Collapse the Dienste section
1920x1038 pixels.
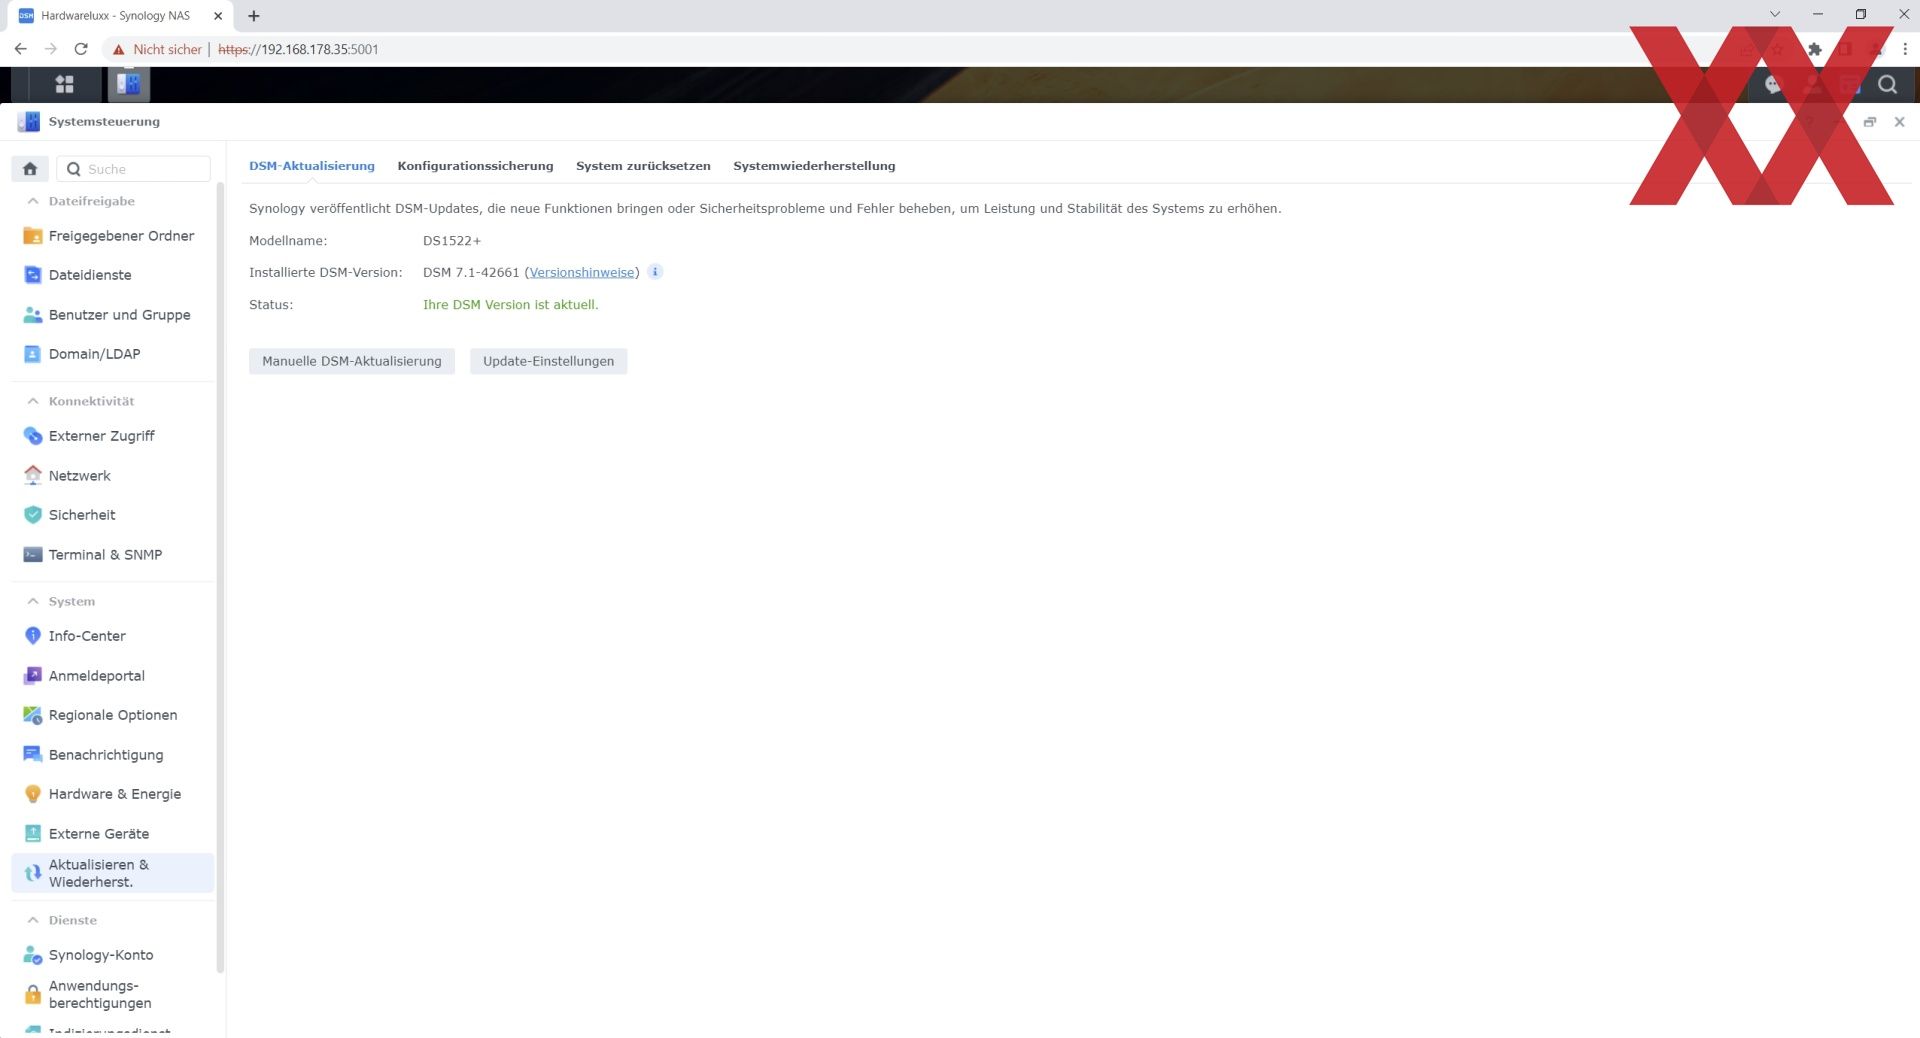33,920
